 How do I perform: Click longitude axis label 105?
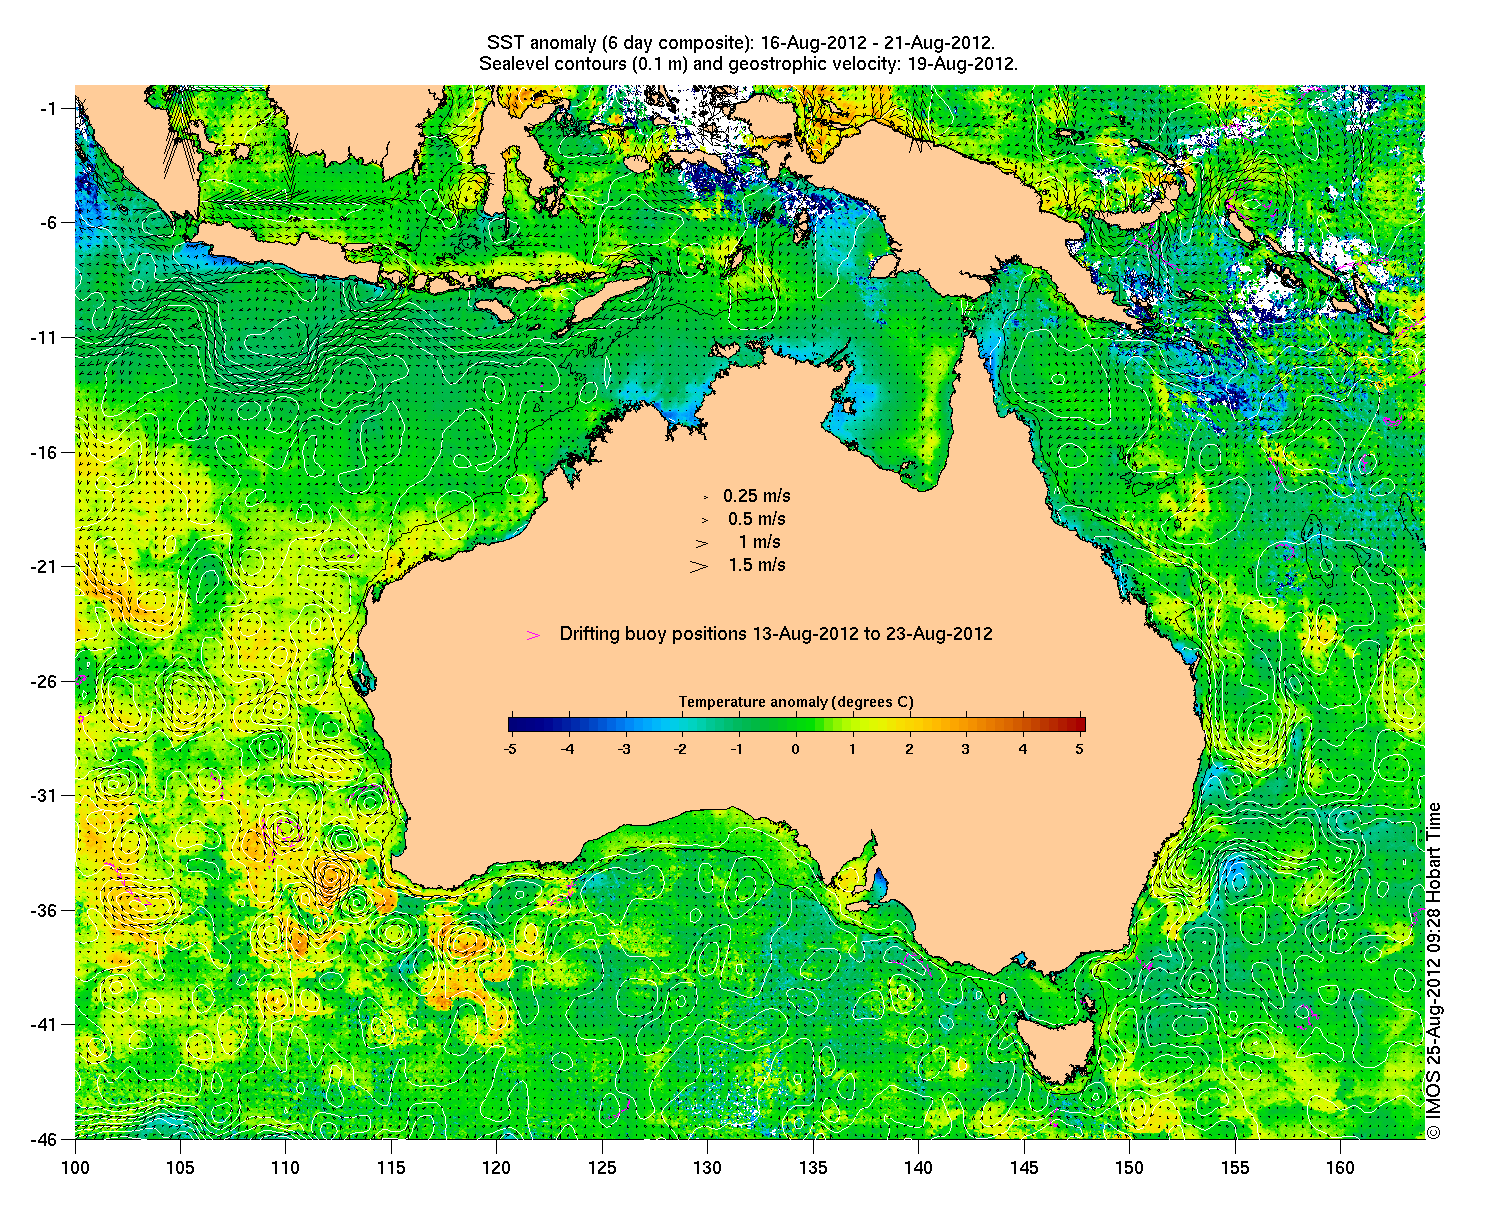pyautogui.click(x=180, y=1168)
